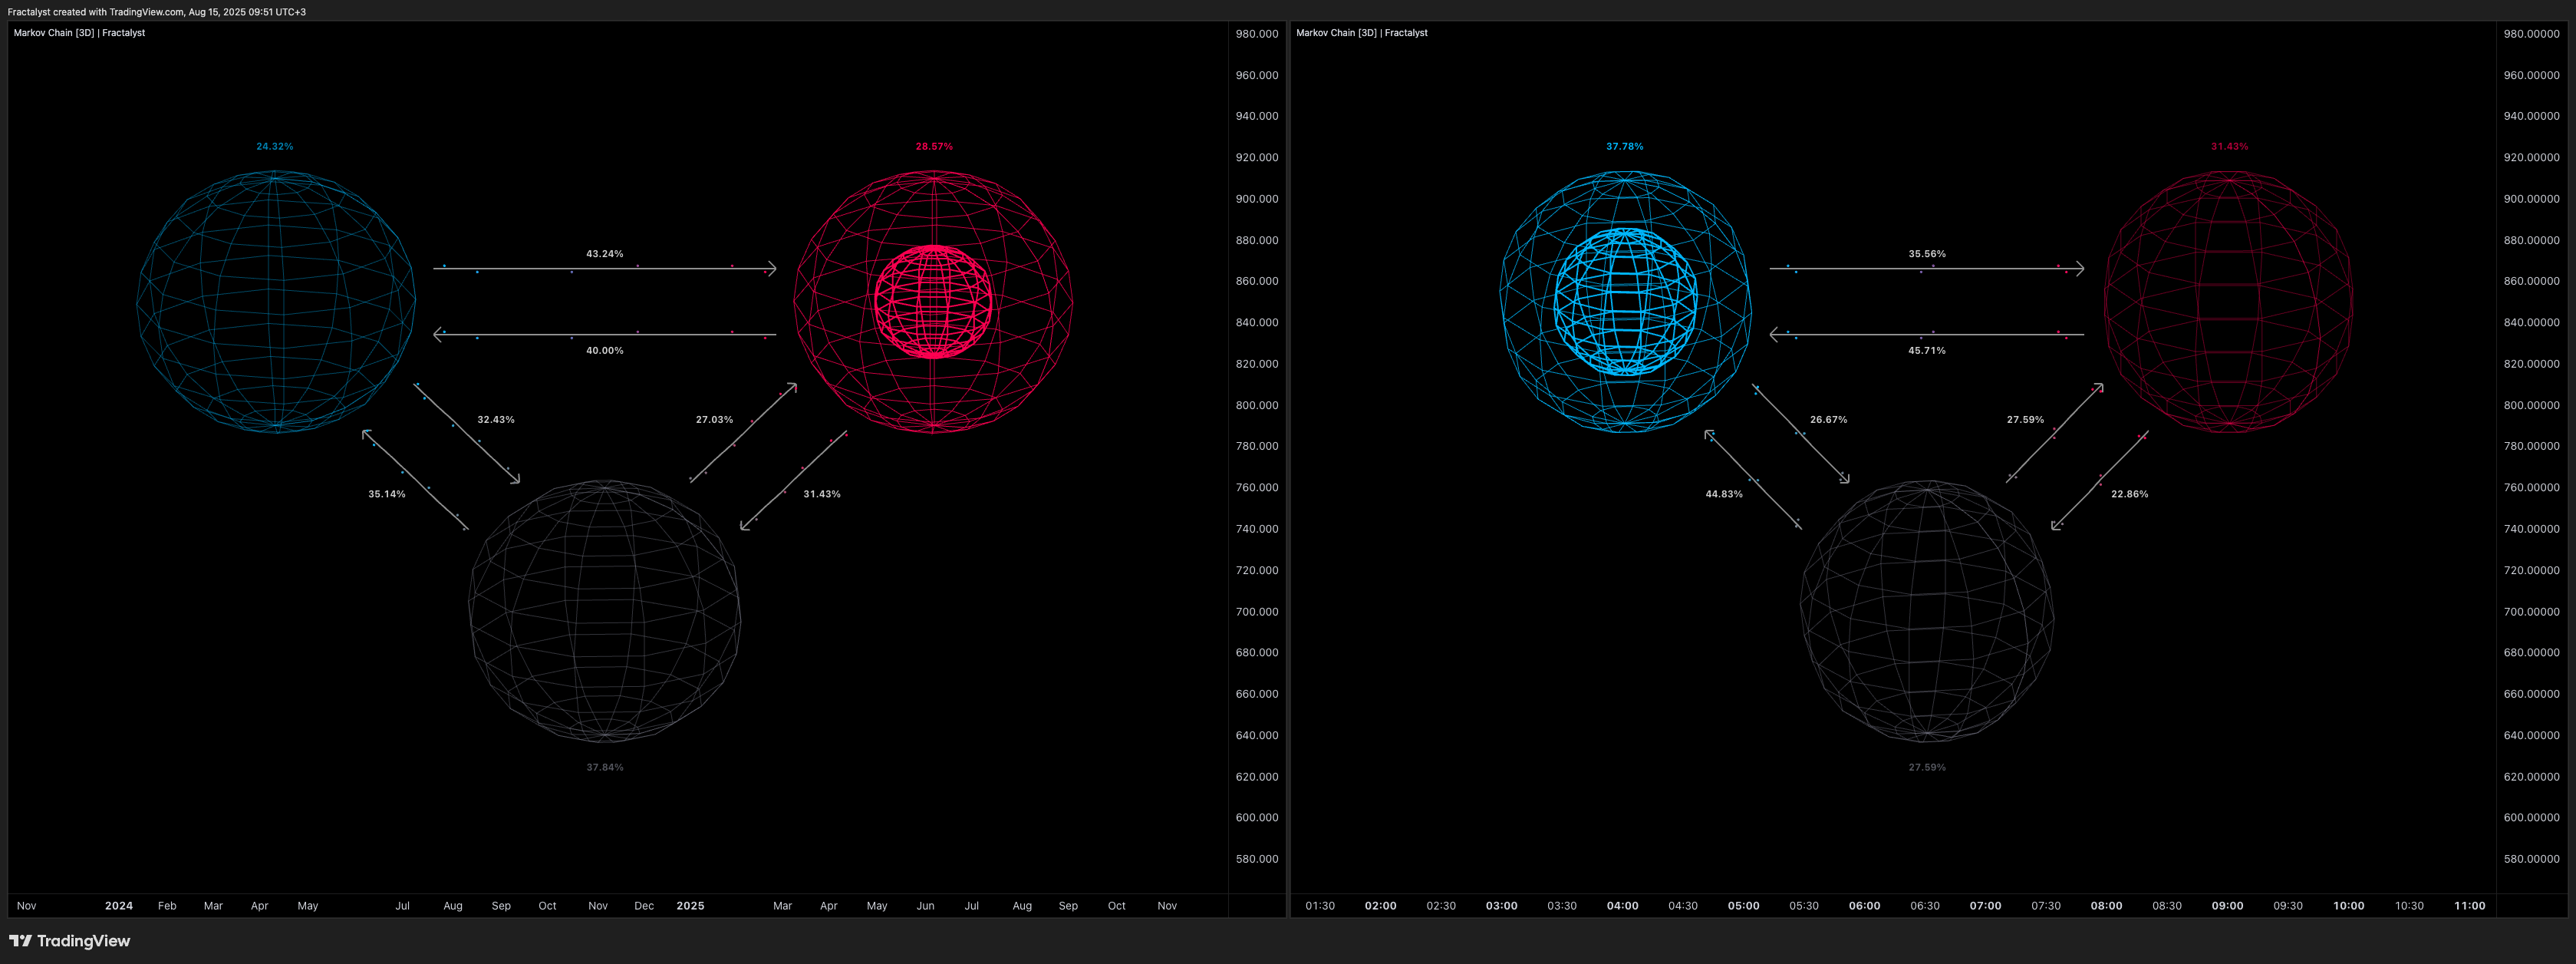
Task: Click the 06:30 time axis label
Action: (1925, 906)
